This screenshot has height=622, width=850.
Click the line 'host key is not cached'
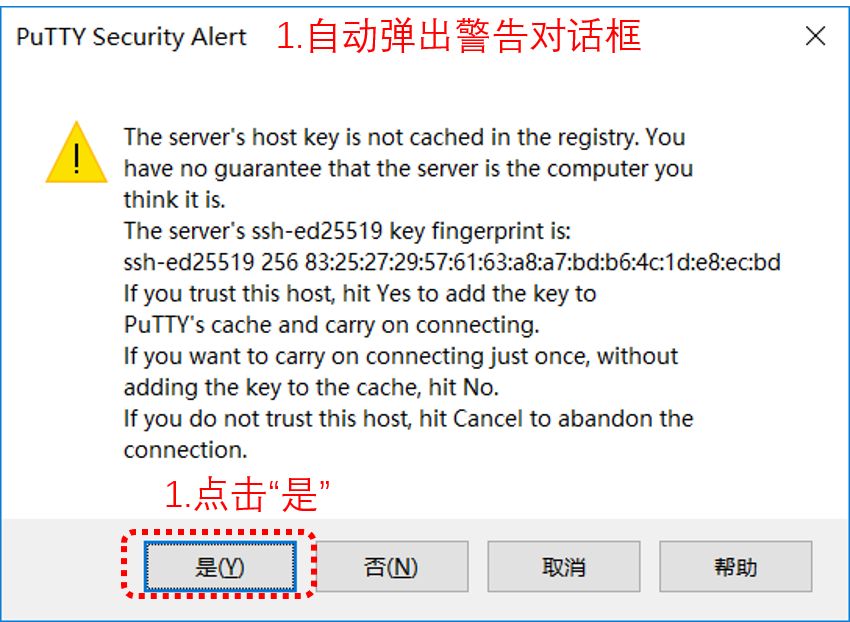coord(404,137)
